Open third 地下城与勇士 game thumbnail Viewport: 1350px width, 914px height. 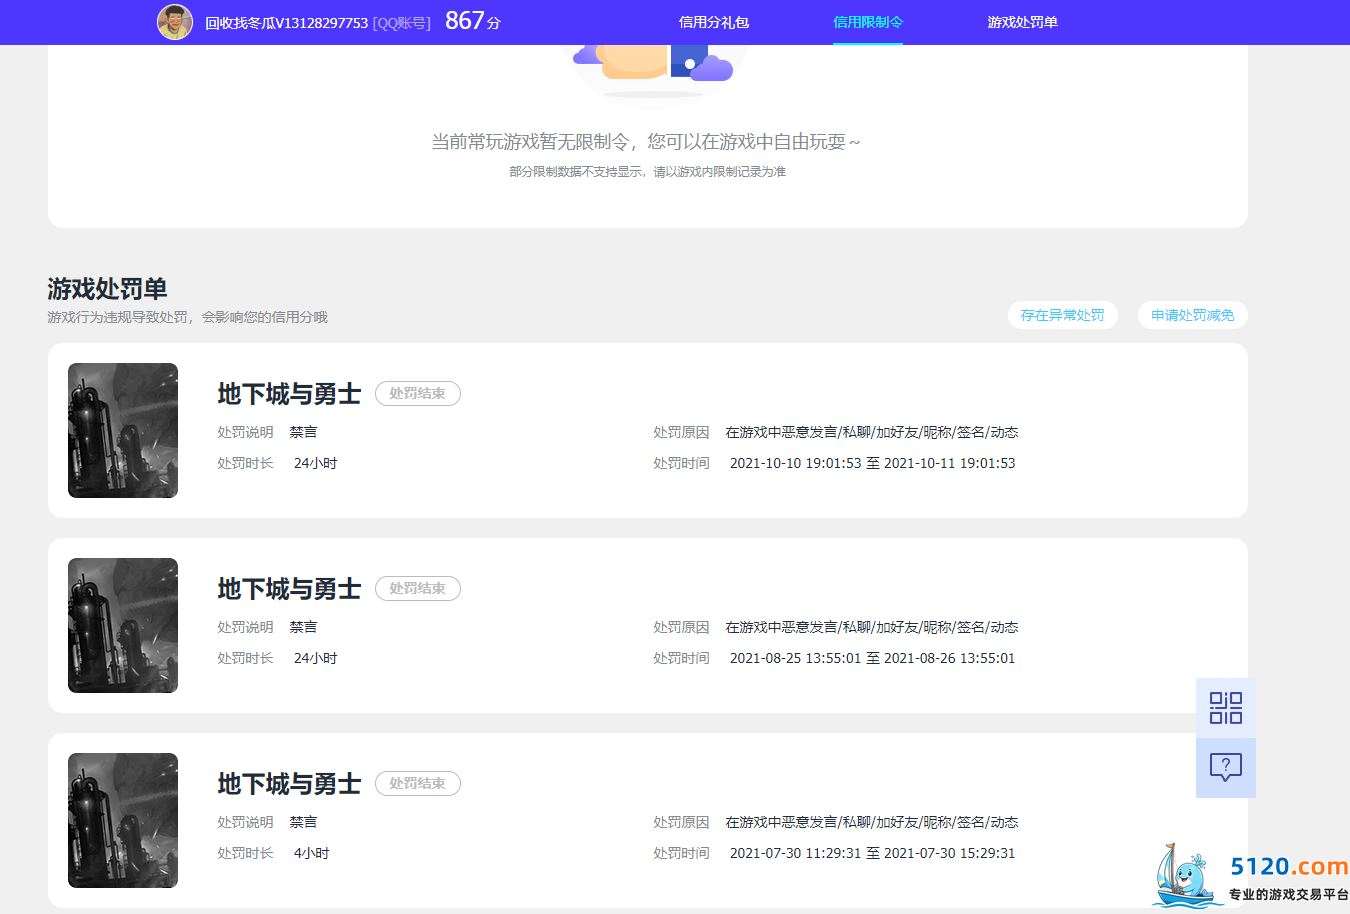[x=123, y=820]
